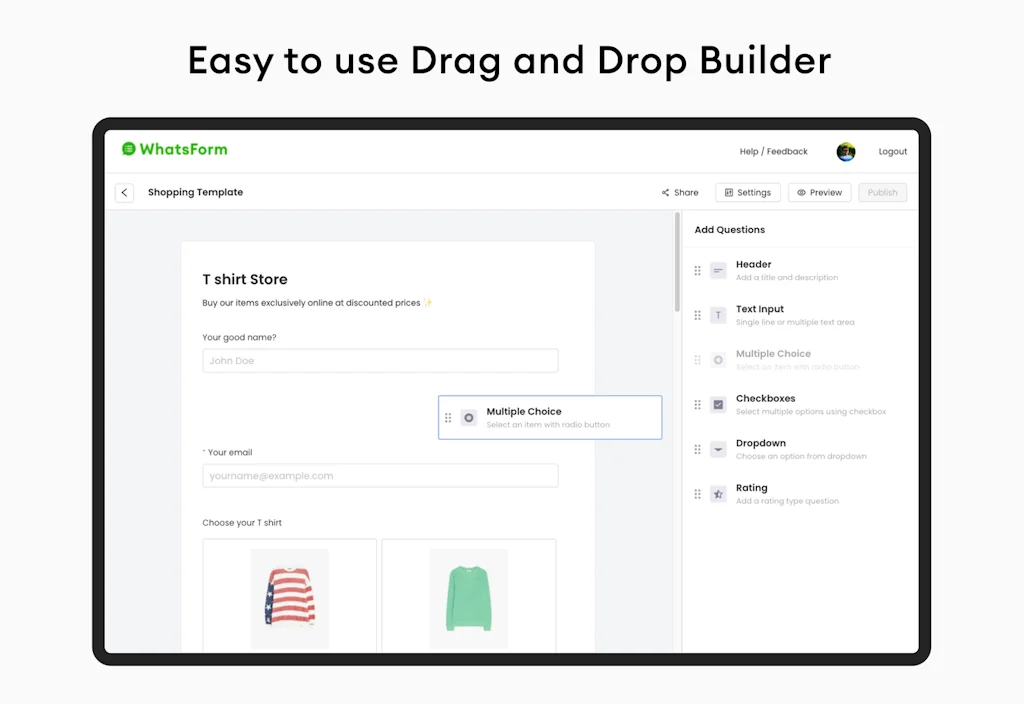Screen dimensions: 1024x704
Task: Open Help / Feedback
Action: [x=773, y=152]
